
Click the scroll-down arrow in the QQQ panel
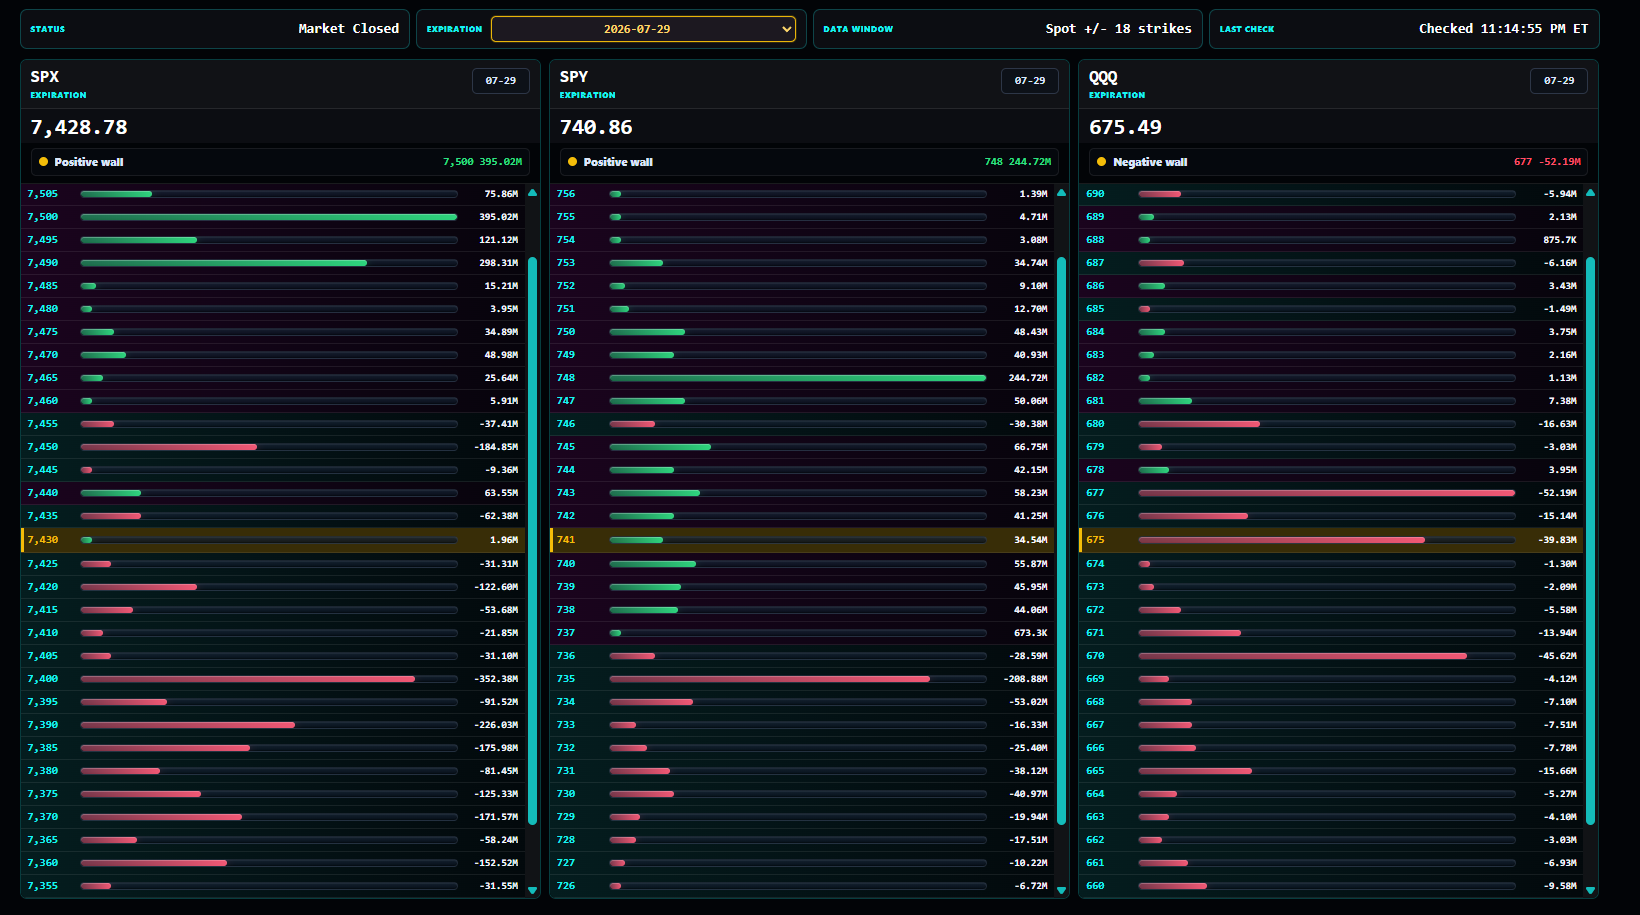[1590, 889]
